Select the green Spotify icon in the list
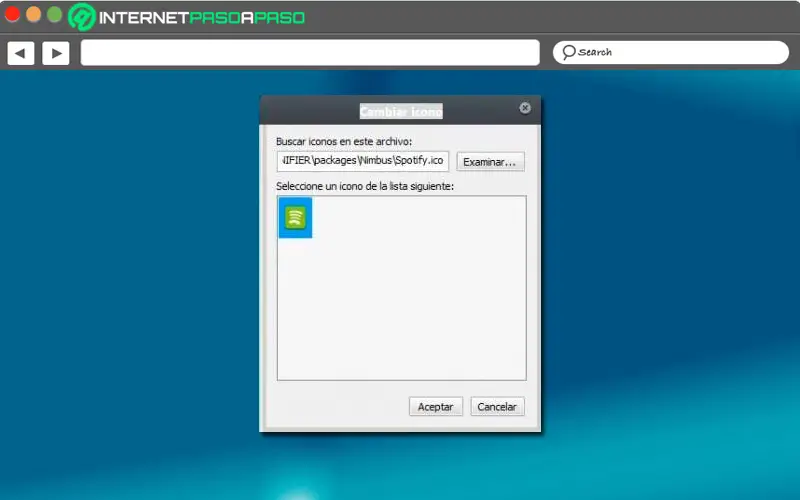 click(295, 217)
